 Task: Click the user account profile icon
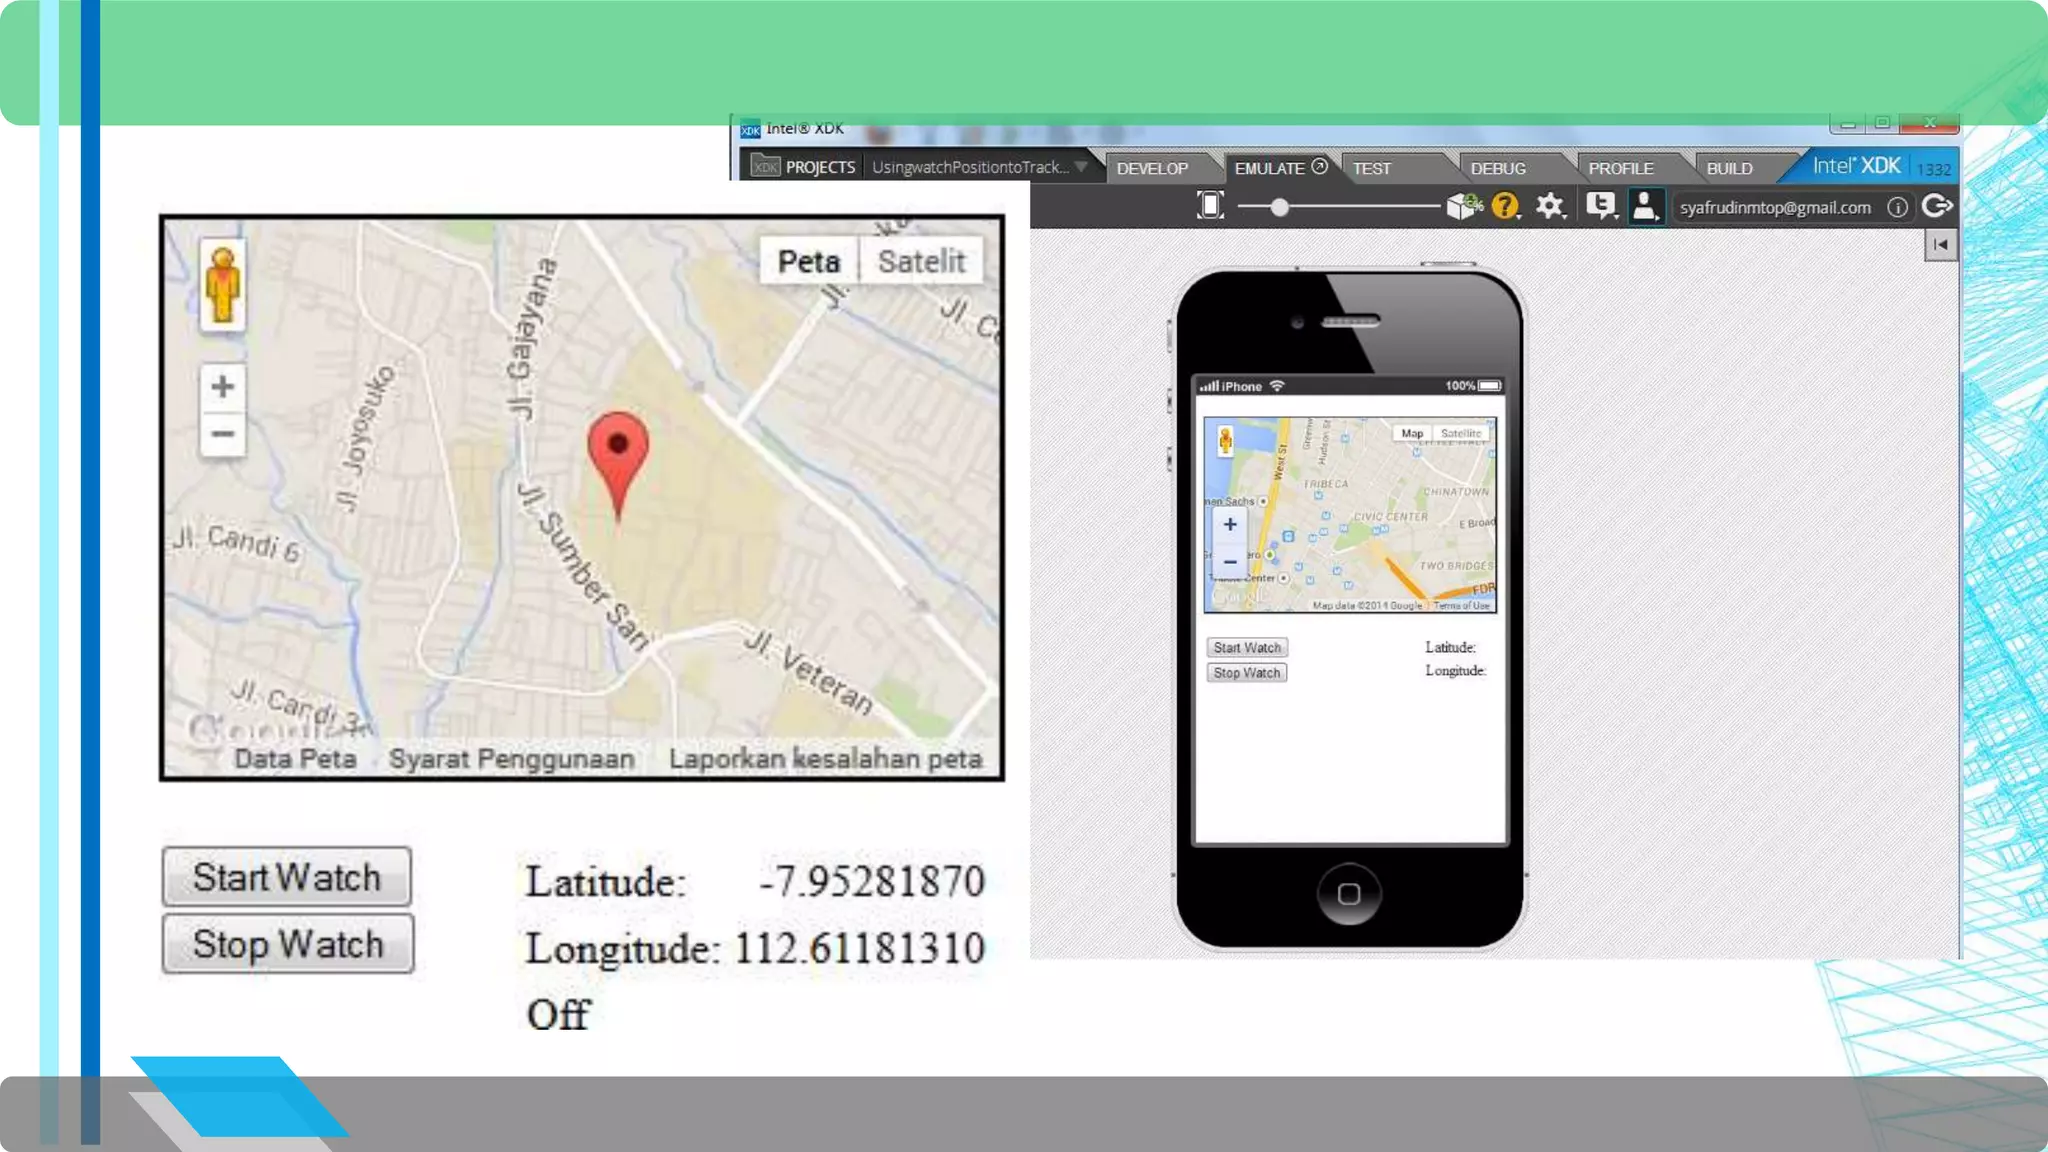coord(1644,206)
